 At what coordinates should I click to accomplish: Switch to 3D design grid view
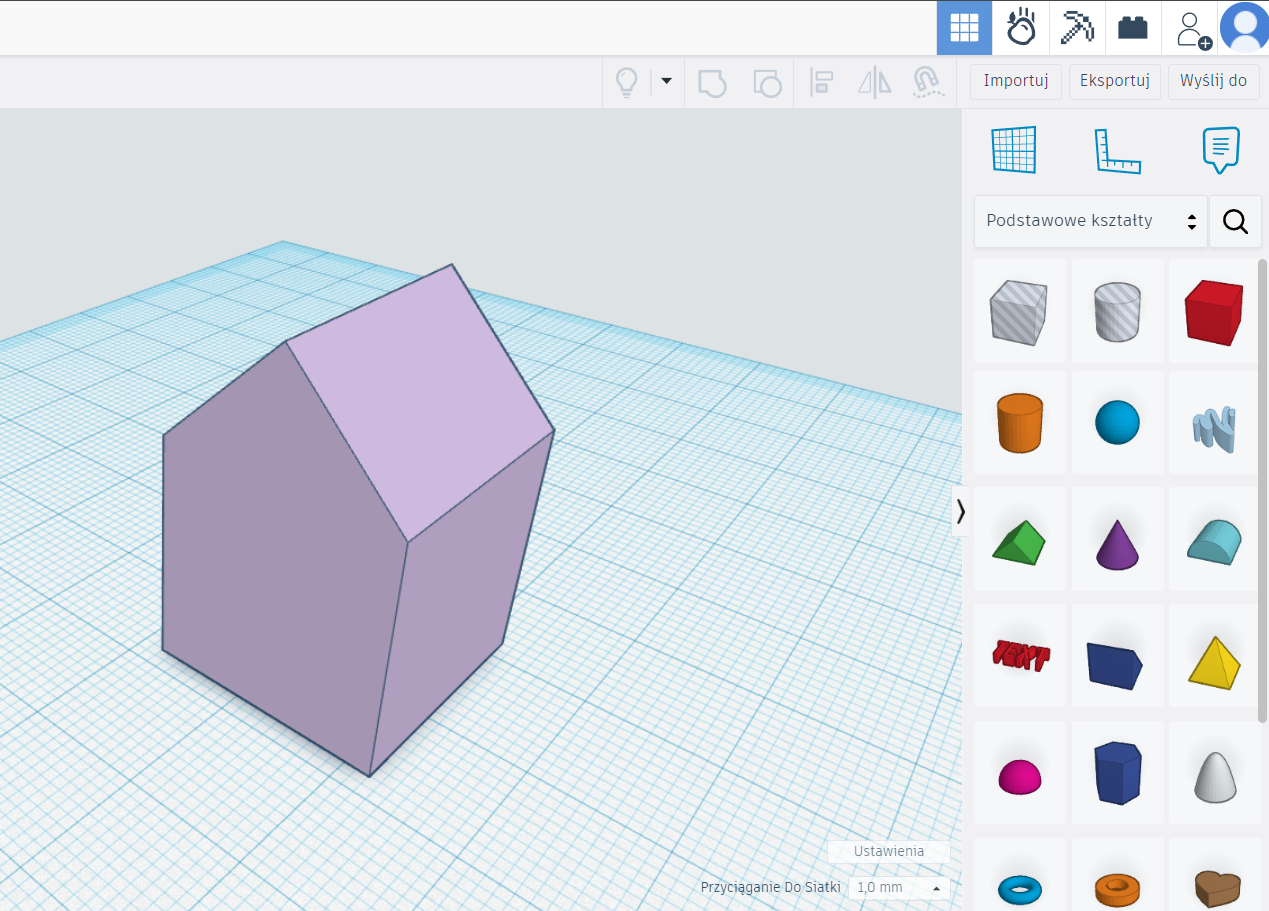964,28
